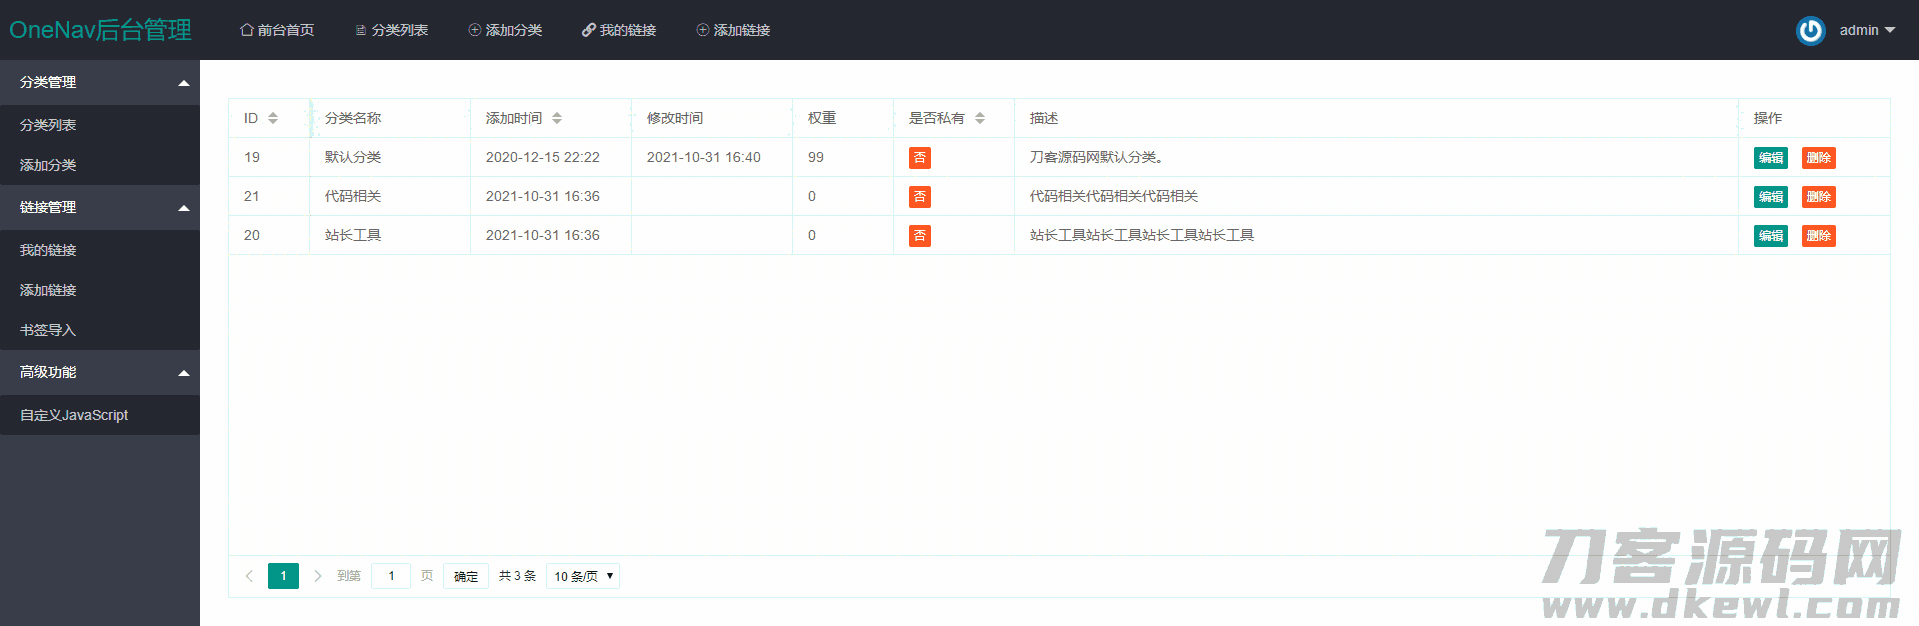Open the 10 条/页 page size dropdown
The height and width of the screenshot is (626, 1919).
[583, 576]
